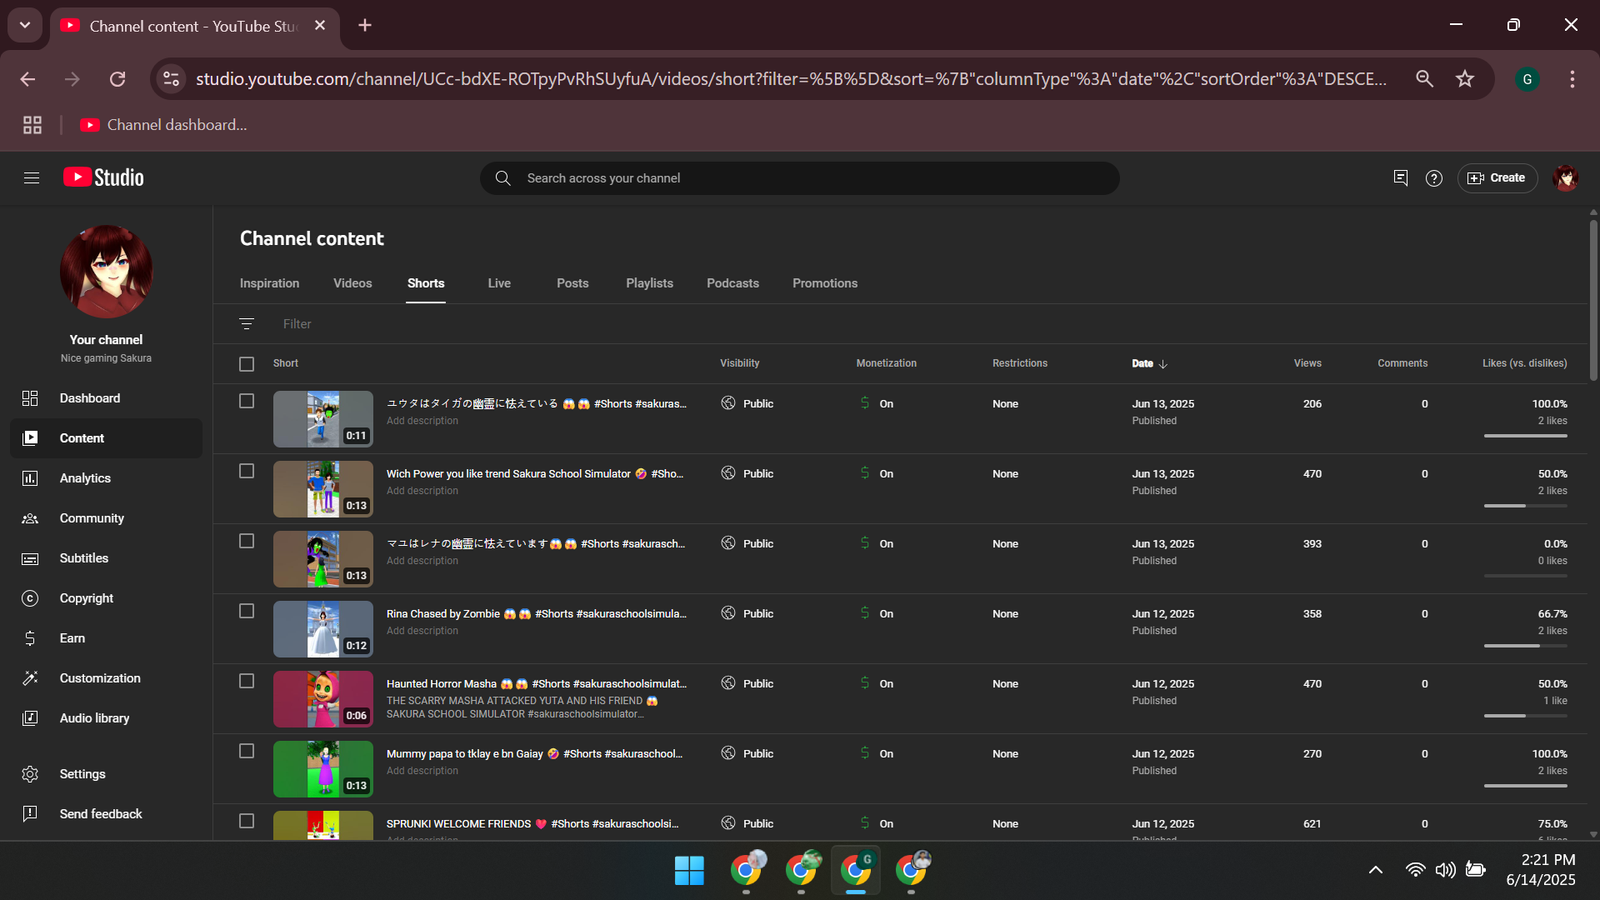Image resolution: width=1600 pixels, height=900 pixels.
Task: Select the SPRUNKI WELCOME FRIENDS checkbox
Action: [247, 821]
